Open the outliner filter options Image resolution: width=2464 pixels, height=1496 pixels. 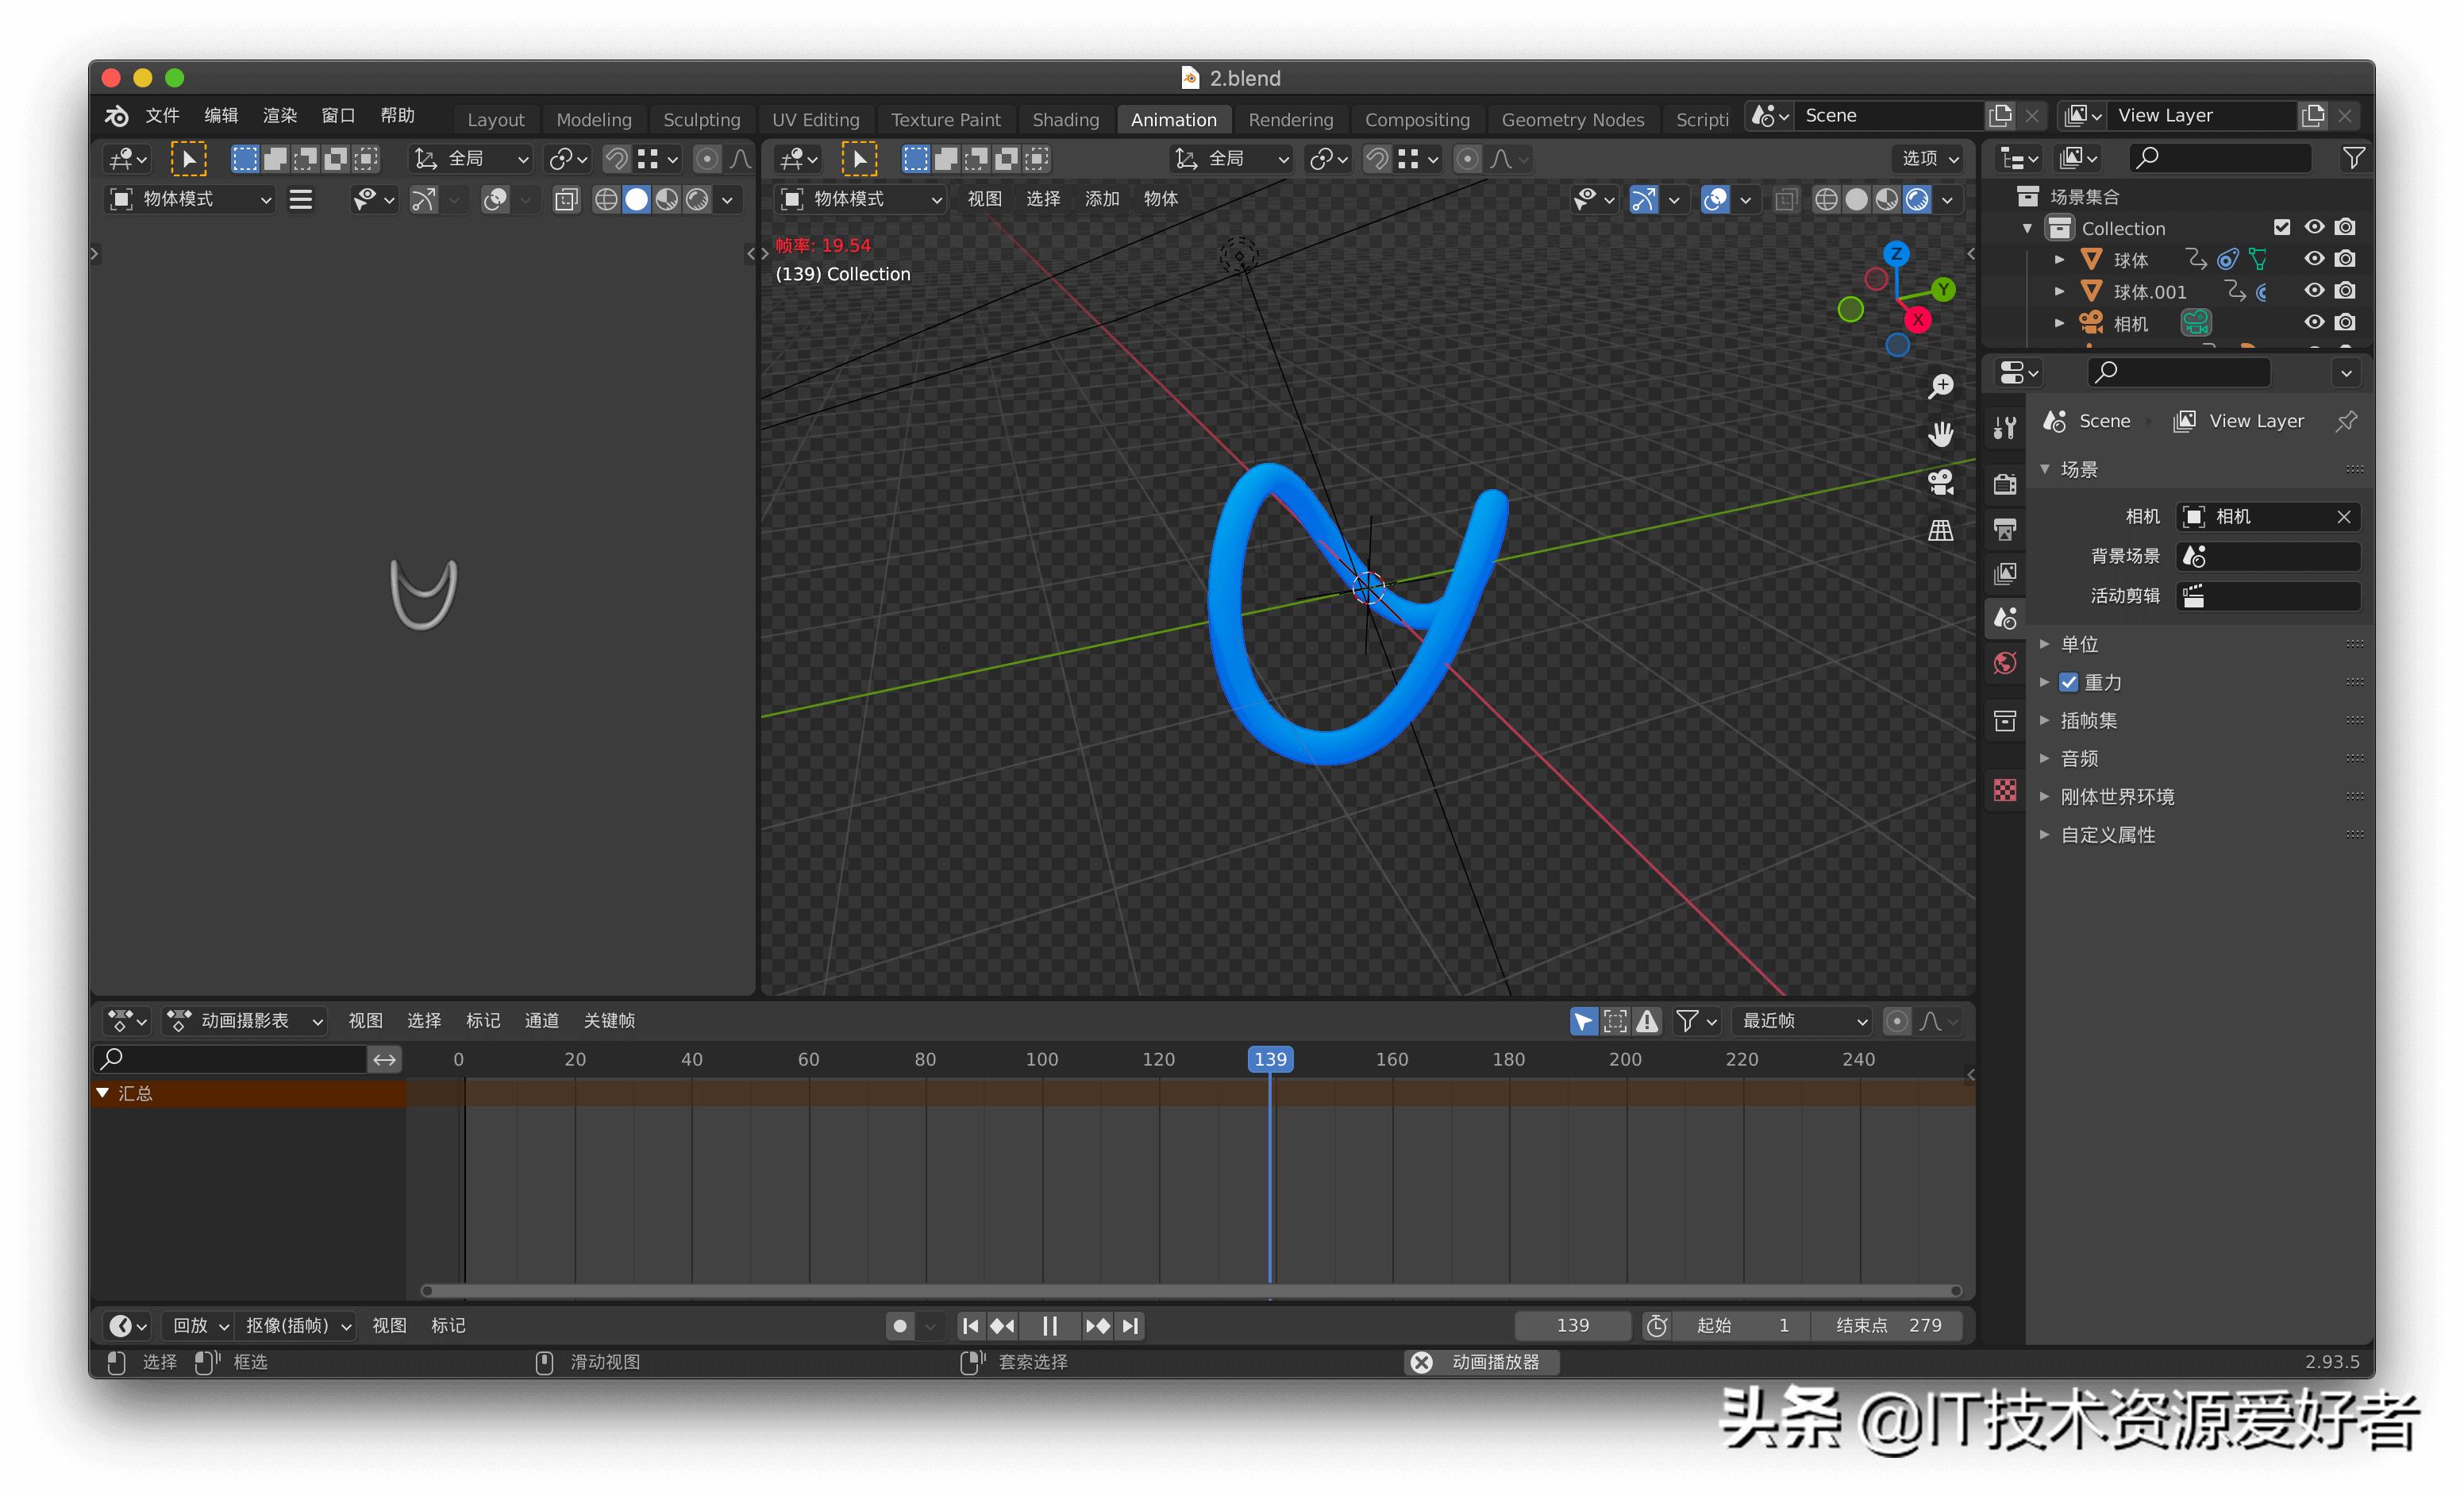tap(2354, 158)
